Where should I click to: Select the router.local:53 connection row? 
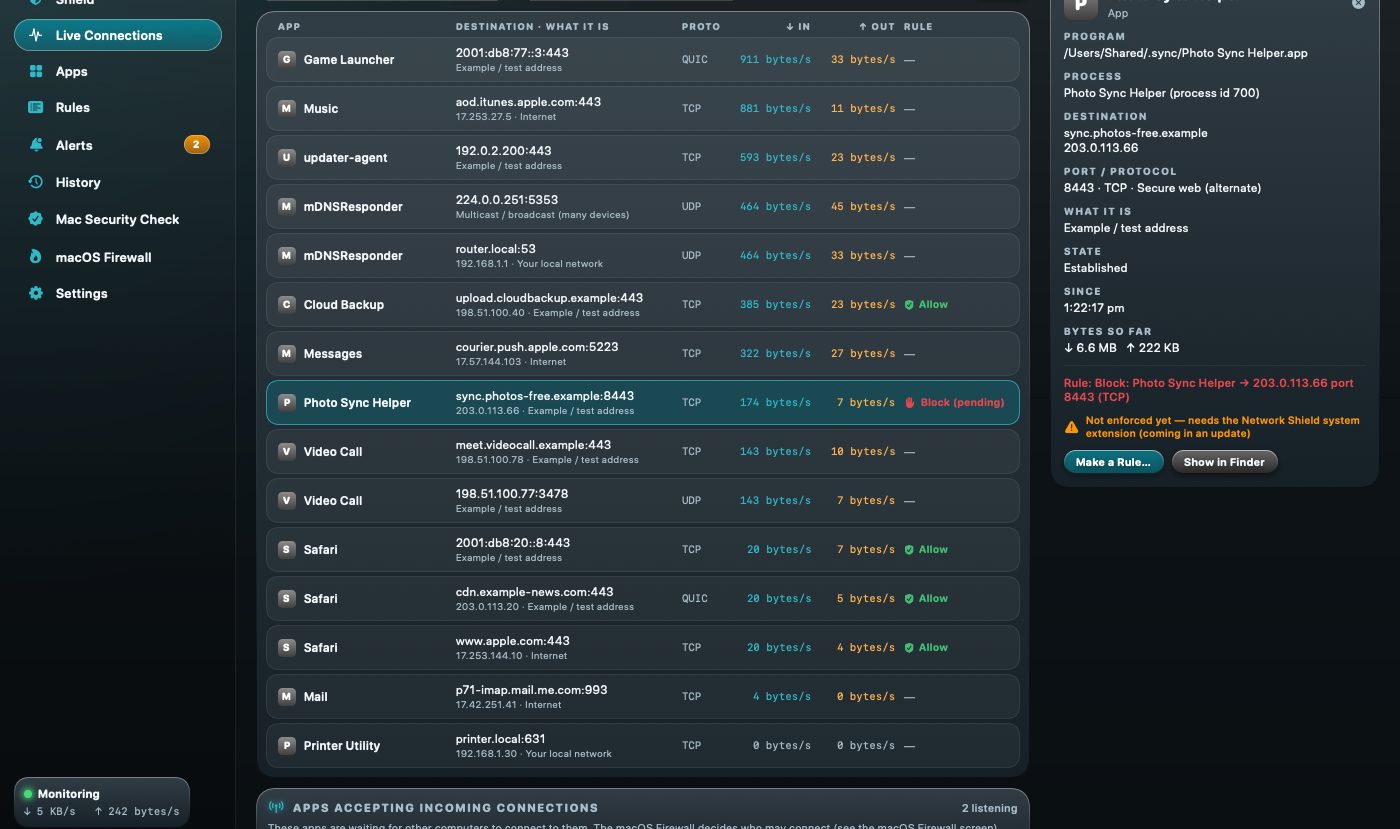(643, 255)
